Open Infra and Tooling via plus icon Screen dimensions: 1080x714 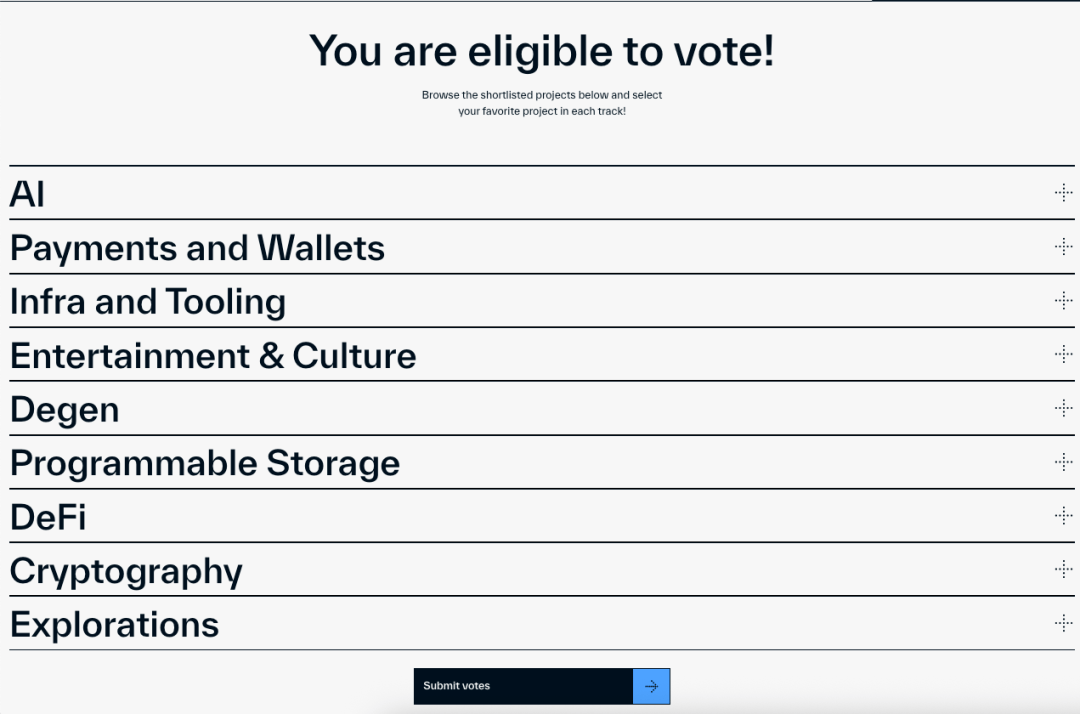point(1063,300)
